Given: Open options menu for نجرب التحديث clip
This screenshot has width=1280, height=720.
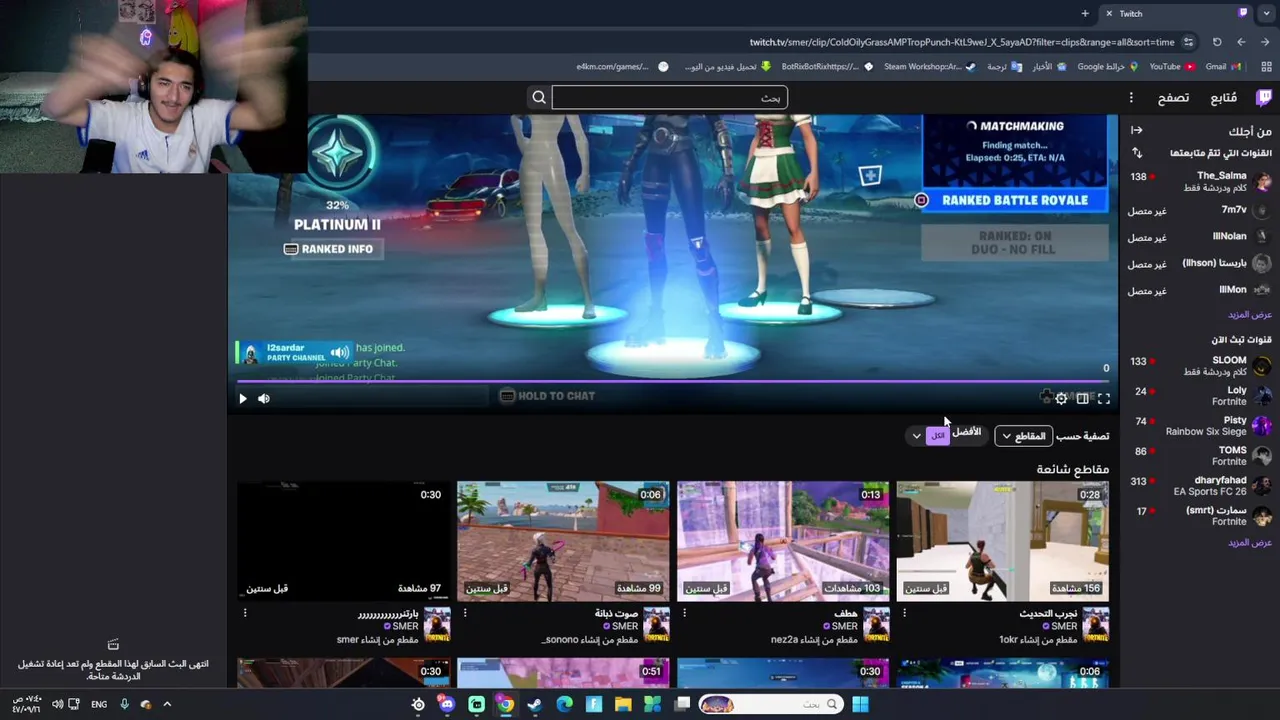Looking at the screenshot, I should pyautogui.click(x=904, y=613).
